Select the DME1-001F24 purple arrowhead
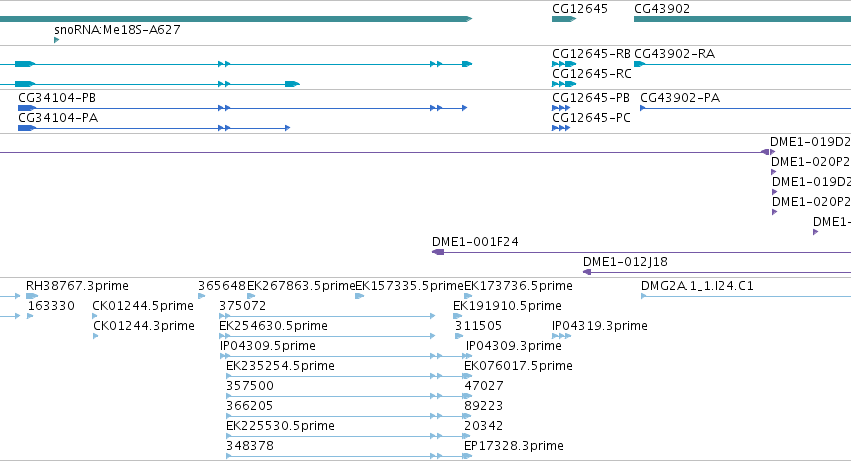The image size is (851, 461). (x=438, y=252)
